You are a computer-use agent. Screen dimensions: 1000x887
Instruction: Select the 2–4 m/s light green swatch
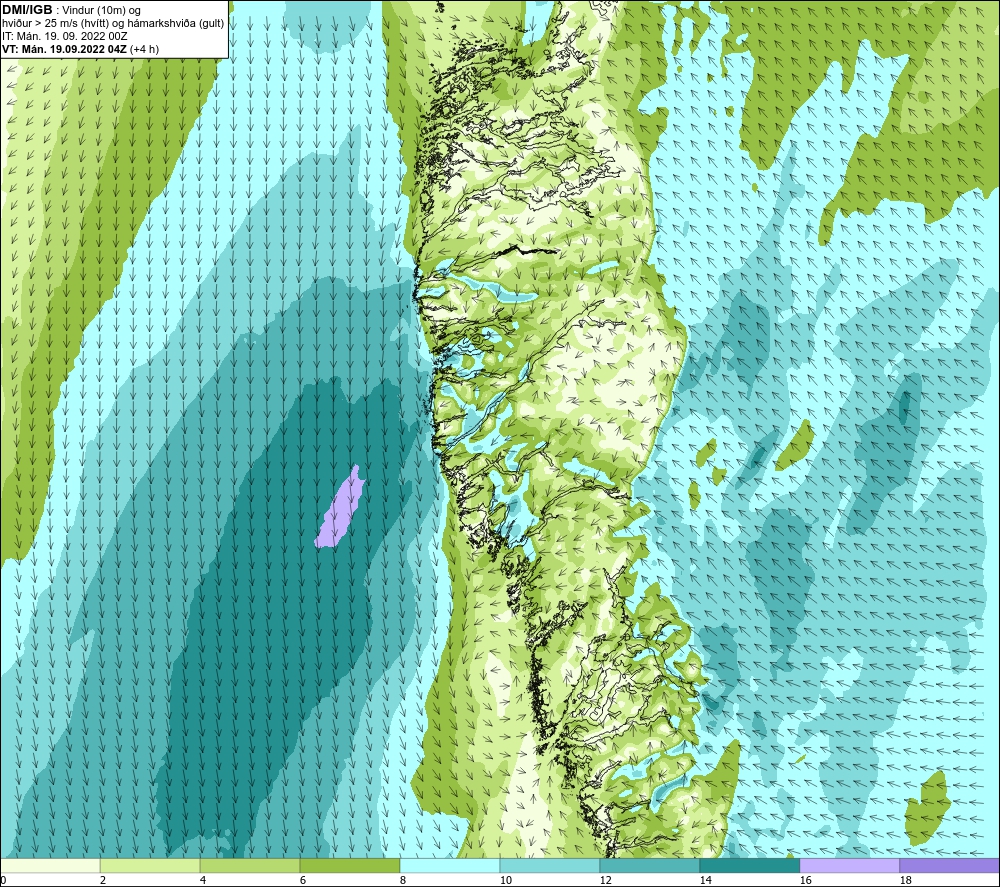point(150,866)
